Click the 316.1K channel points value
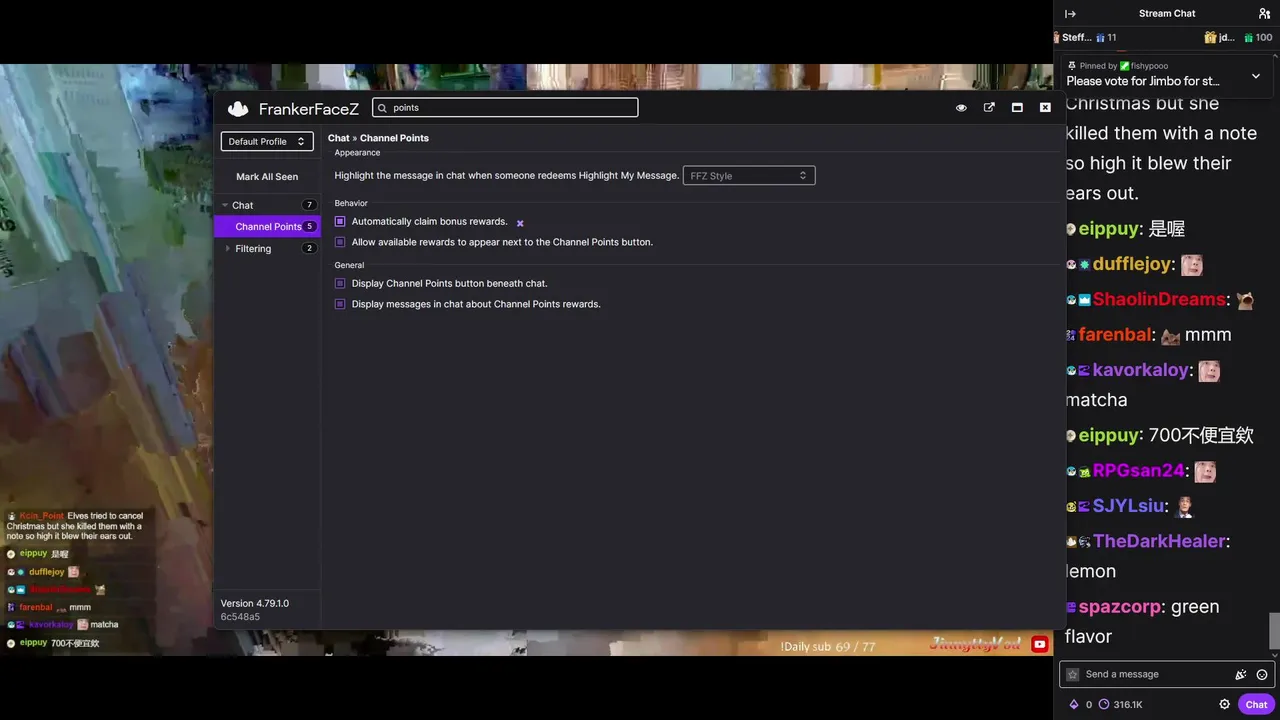 click(1128, 705)
